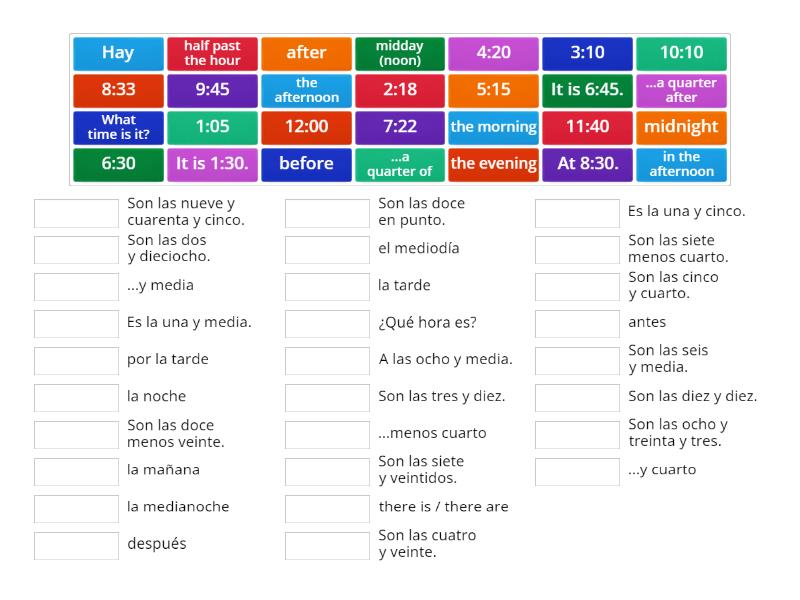800x600 pixels.
Task: Choose the '10:10' tile
Action: click(681, 53)
